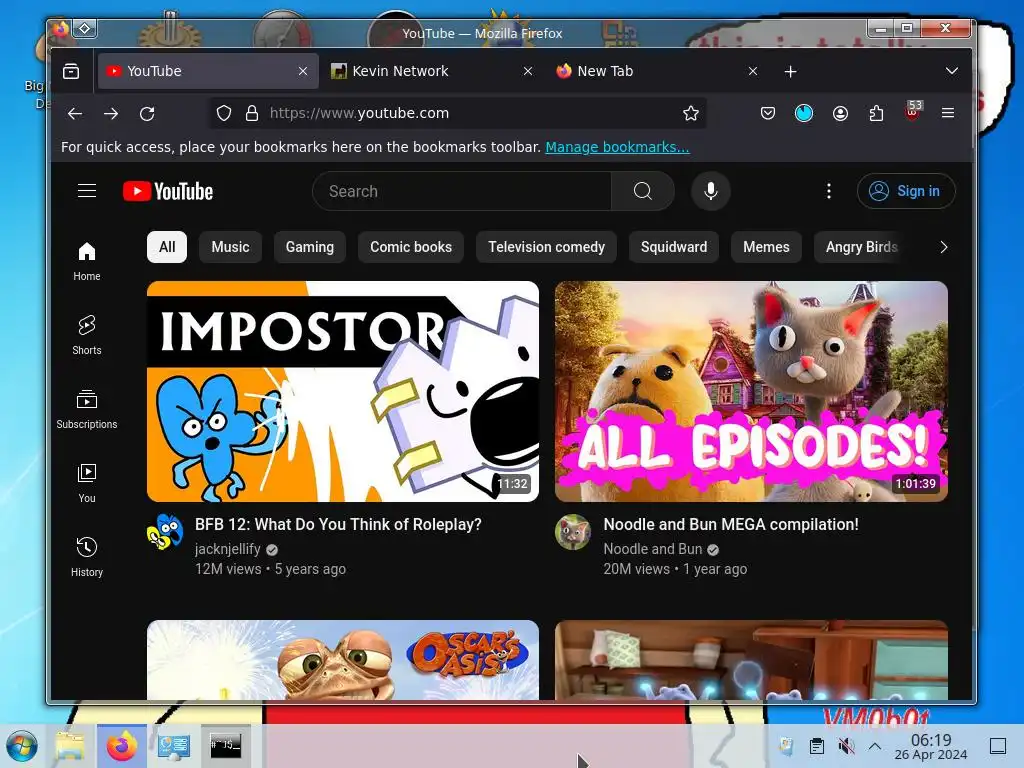Click the search magnifier button

(x=643, y=191)
